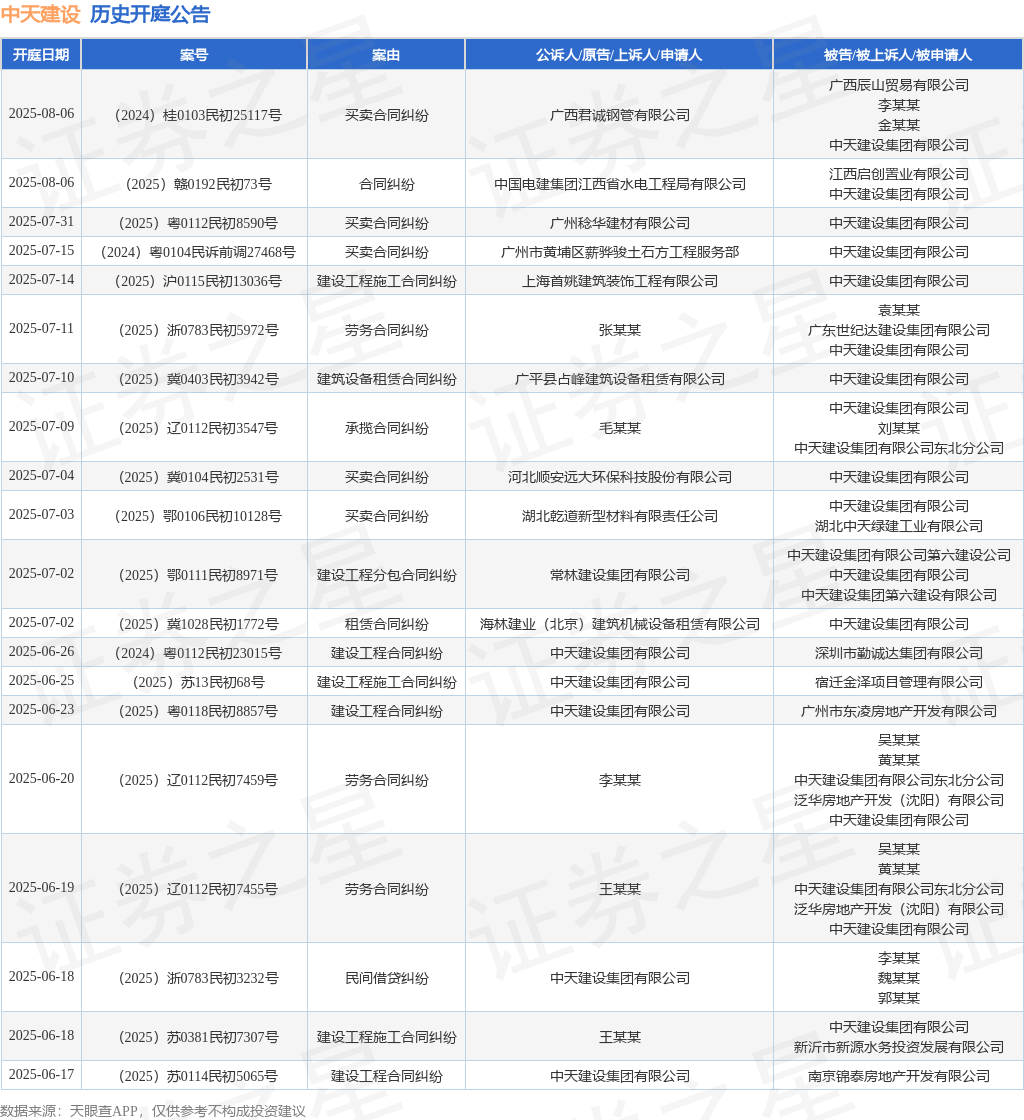Select case number (2025)冀0104民初2531号
The width and height of the screenshot is (1024, 1120).
(x=198, y=477)
